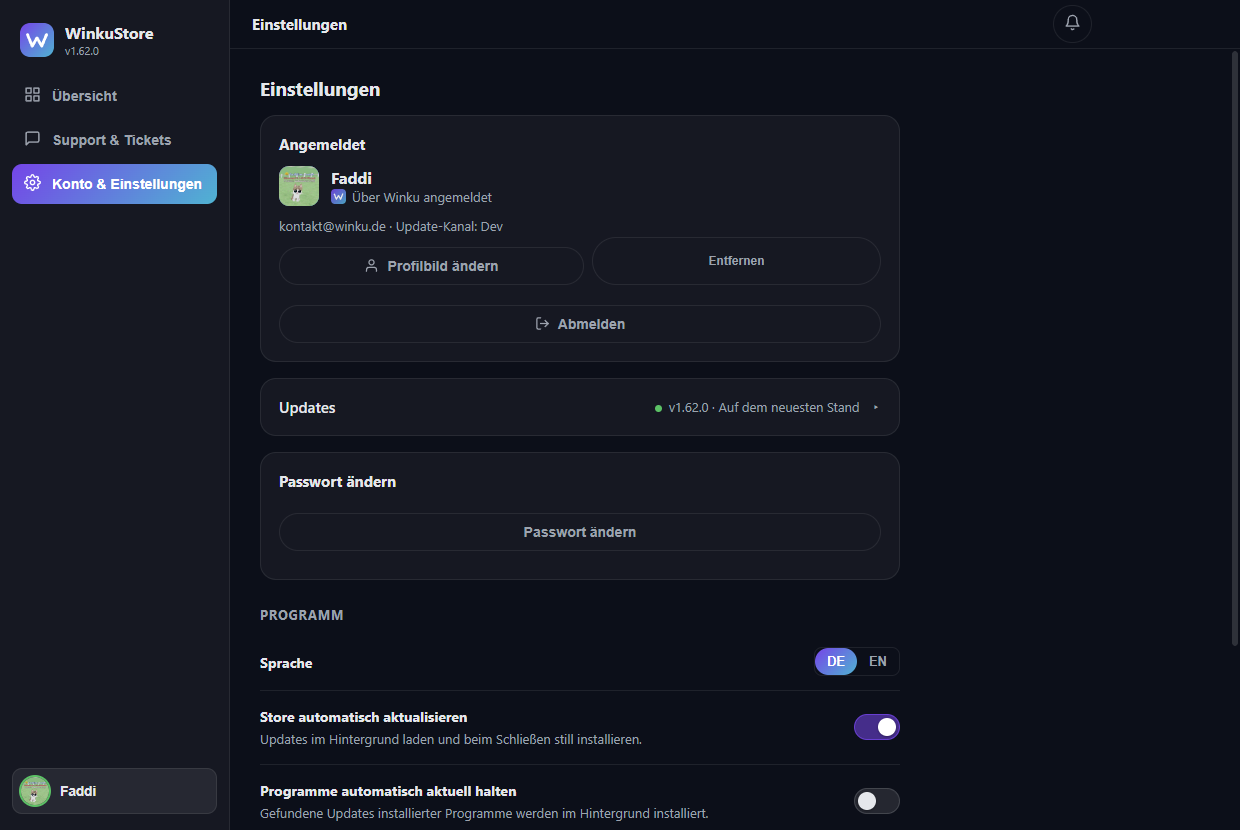Switch language to EN
Viewport: 1240px width, 830px height.
tap(878, 661)
